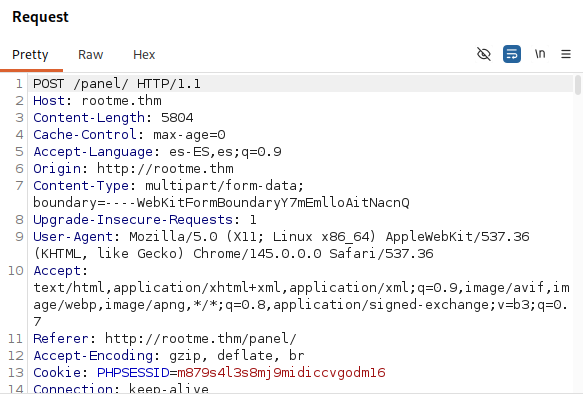The width and height of the screenshot is (583, 396).
Task: Click the Accept header name on line 10
Action: 57,271
